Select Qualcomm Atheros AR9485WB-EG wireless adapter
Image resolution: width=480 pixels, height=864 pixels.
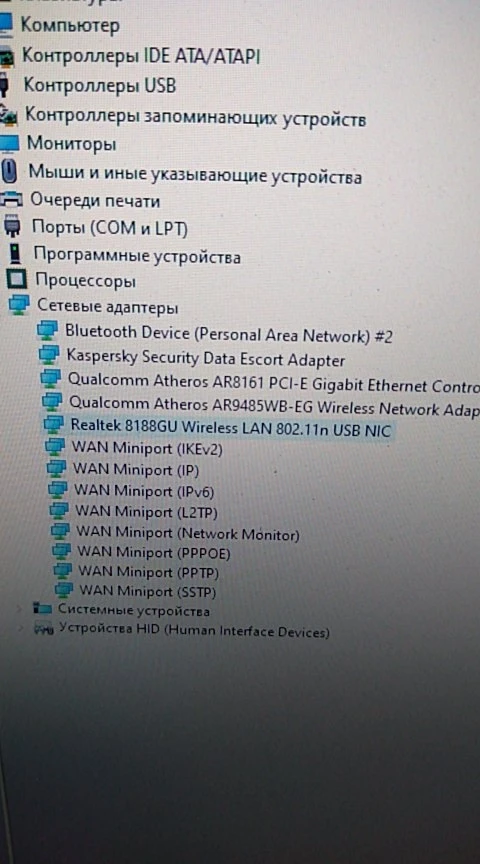[x=274, y=407]
